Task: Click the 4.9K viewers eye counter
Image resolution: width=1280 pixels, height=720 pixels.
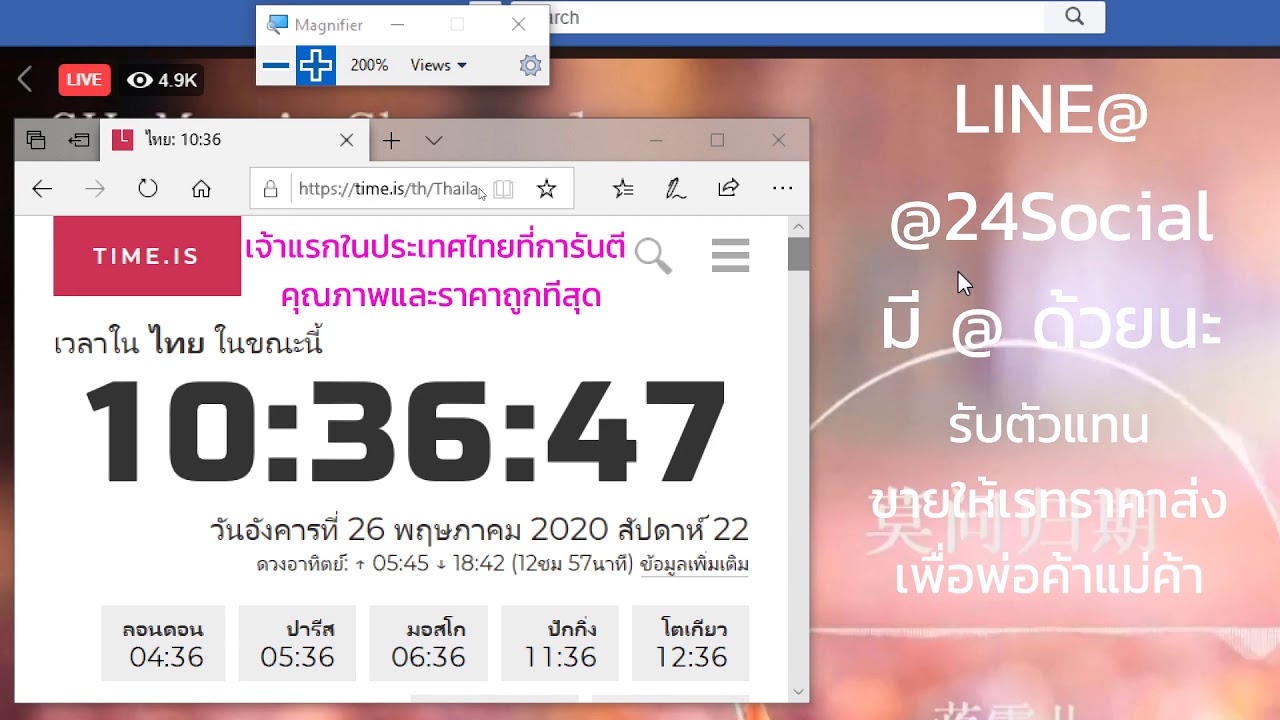Action: click(162, 80)
